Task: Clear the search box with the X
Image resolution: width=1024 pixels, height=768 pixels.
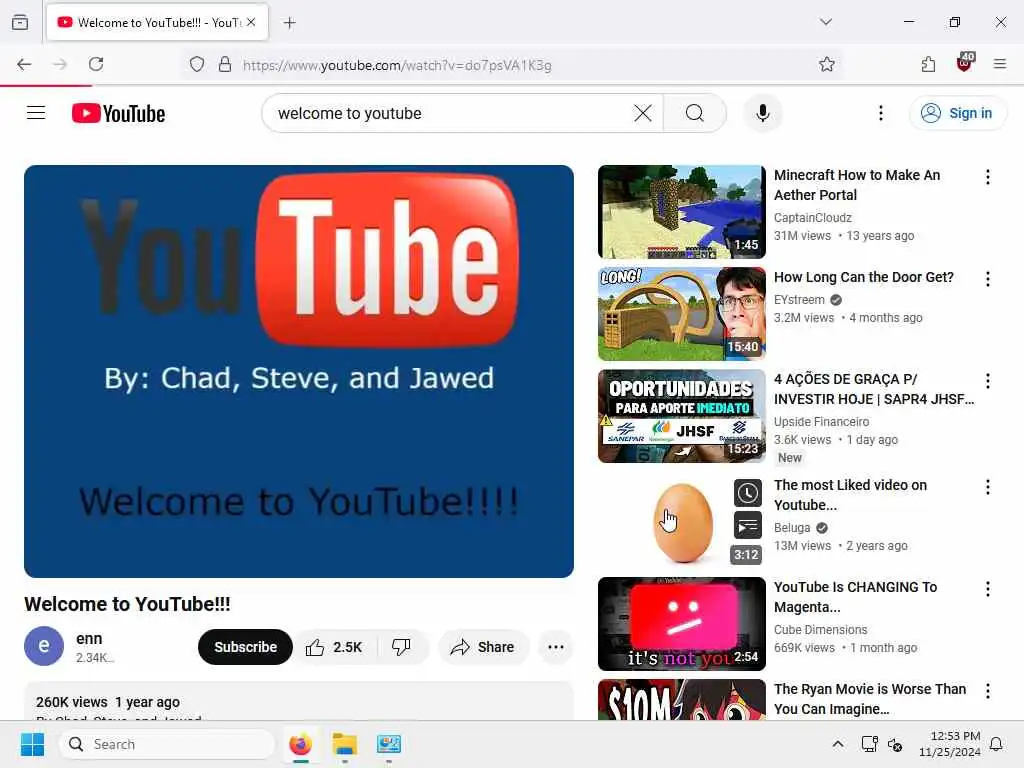Action: click(643, 113)
